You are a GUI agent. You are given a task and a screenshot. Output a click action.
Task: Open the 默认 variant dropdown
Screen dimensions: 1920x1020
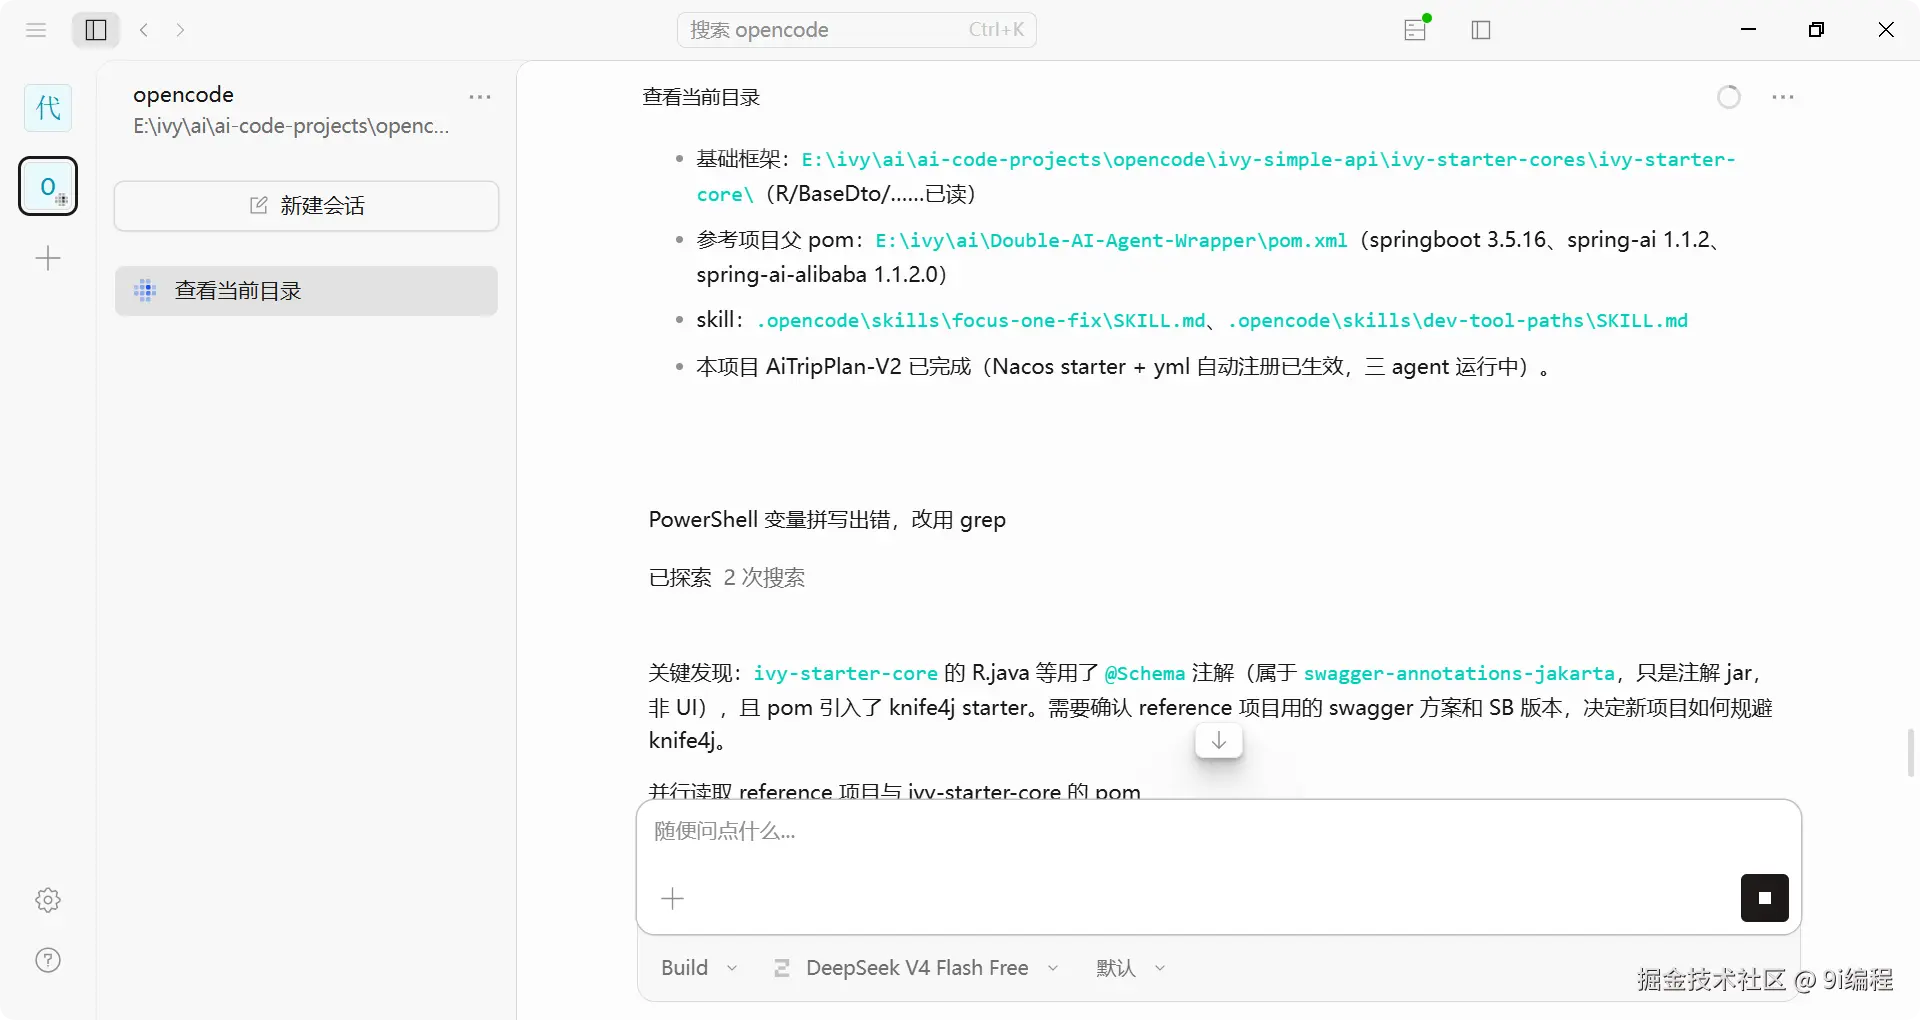click(1131, 968)
